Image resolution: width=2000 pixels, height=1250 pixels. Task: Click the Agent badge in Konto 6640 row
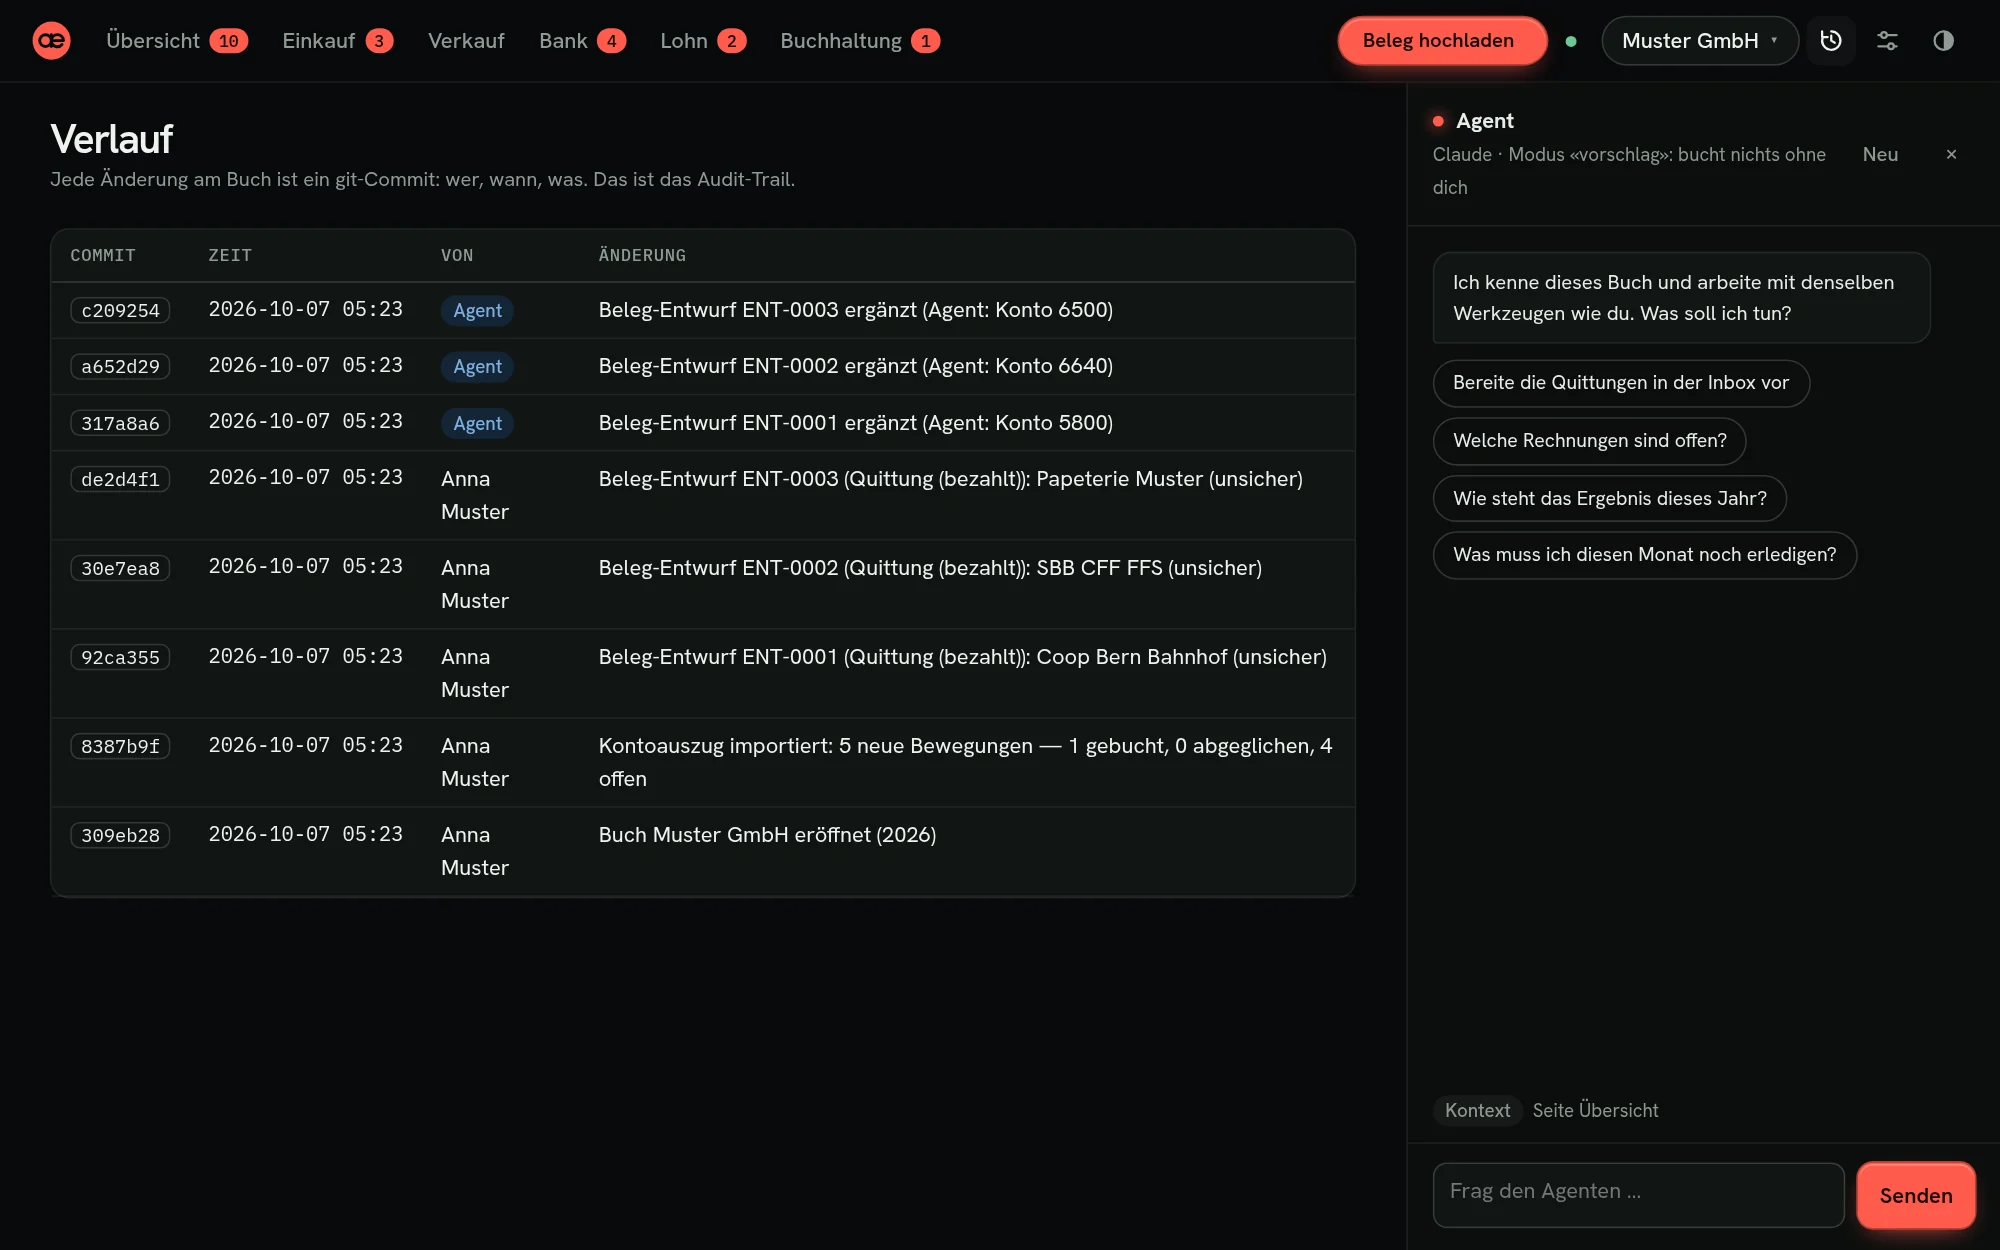477,366
